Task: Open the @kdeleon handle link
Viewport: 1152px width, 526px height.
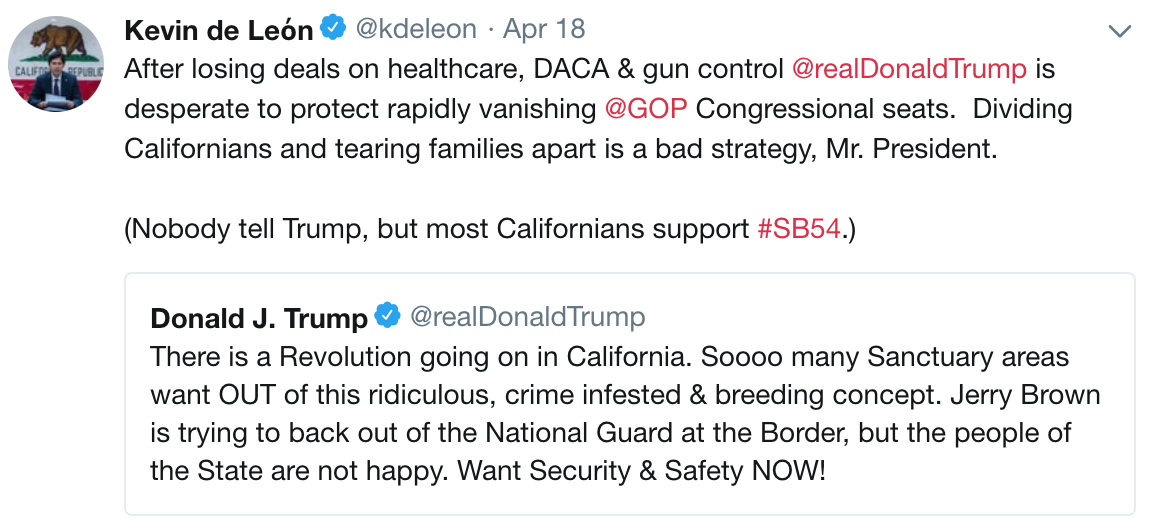Action: tap(416, 30)
